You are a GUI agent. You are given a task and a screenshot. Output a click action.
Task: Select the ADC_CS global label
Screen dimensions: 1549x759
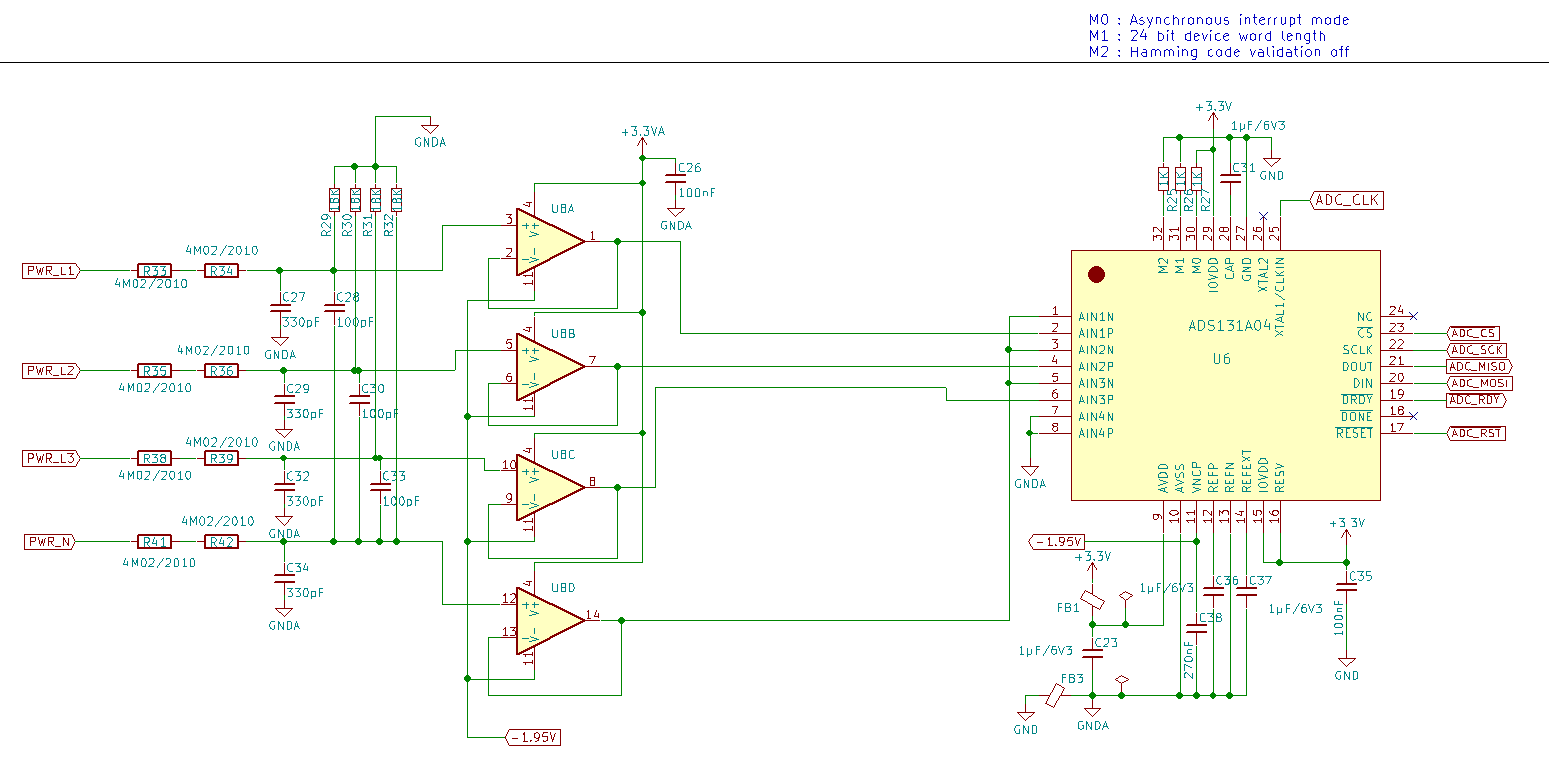pyautogui.click(x=1474, y=333)
